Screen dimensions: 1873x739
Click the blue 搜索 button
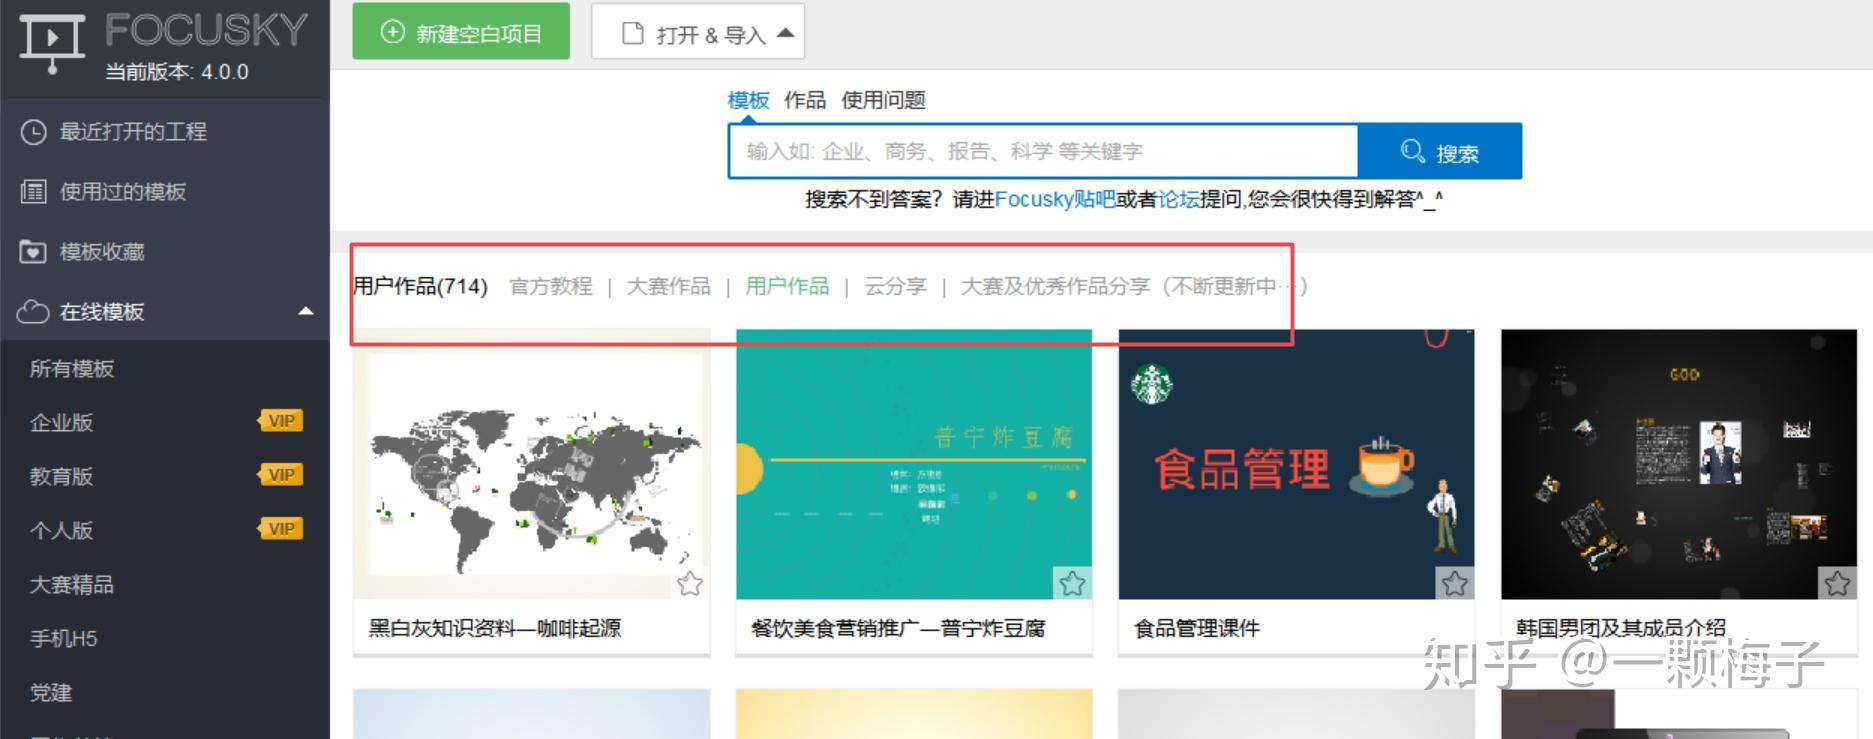[x=1440, y=151]
